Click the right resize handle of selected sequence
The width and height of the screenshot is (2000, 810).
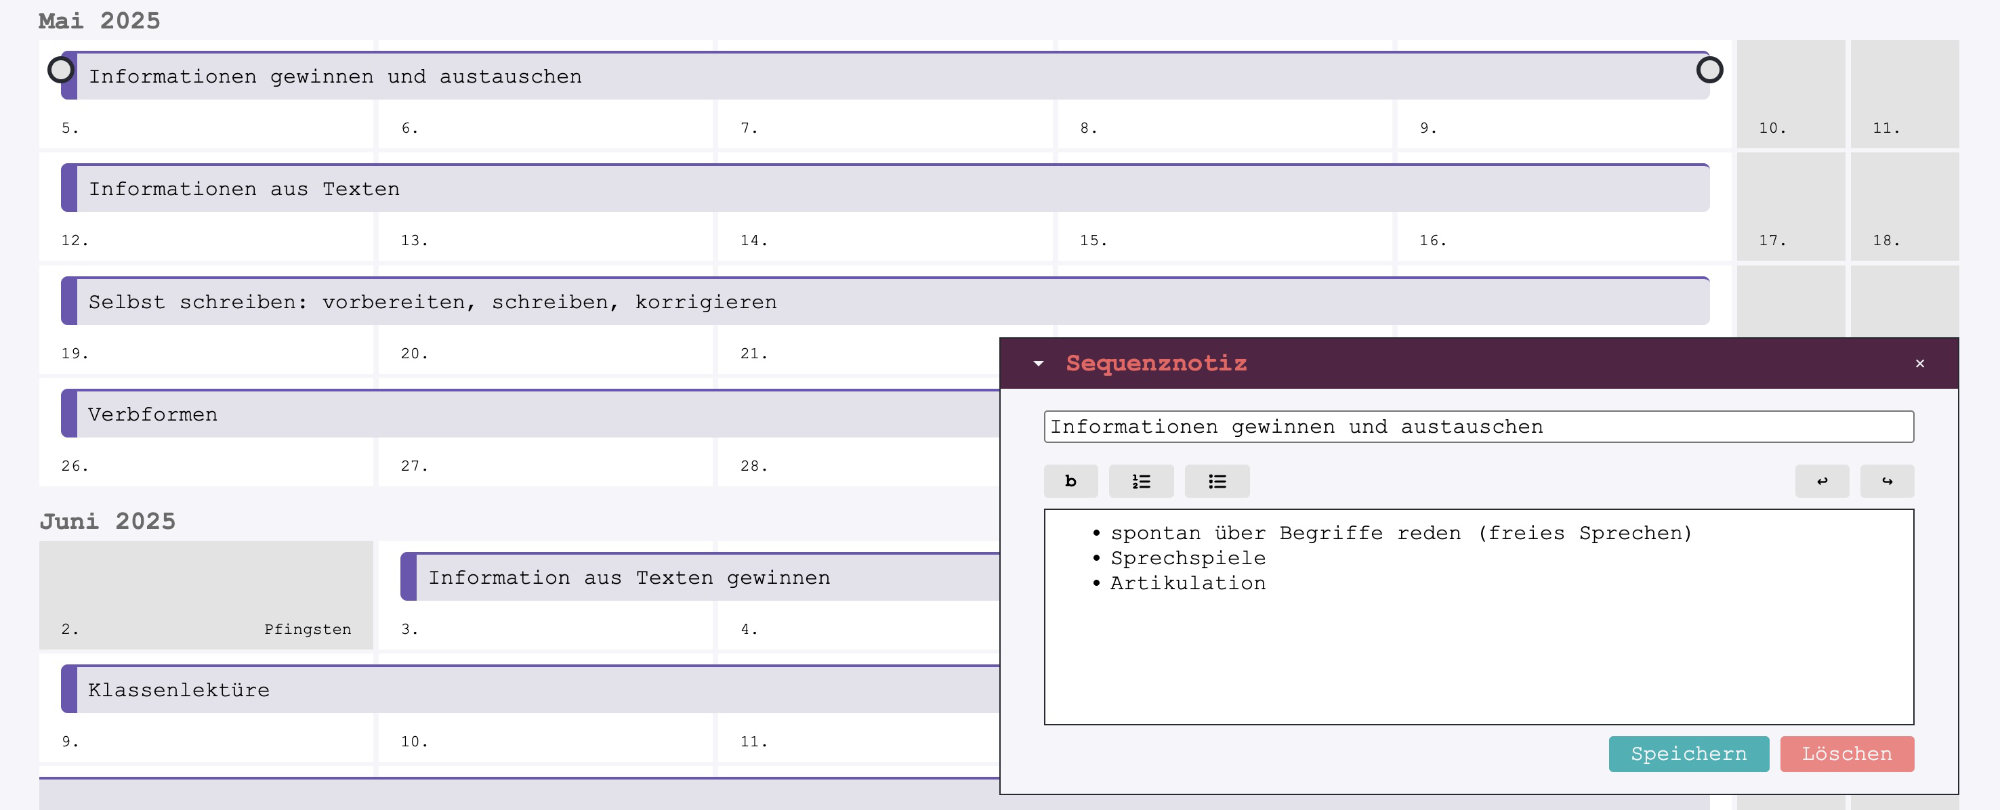(x=1709, y=70)
